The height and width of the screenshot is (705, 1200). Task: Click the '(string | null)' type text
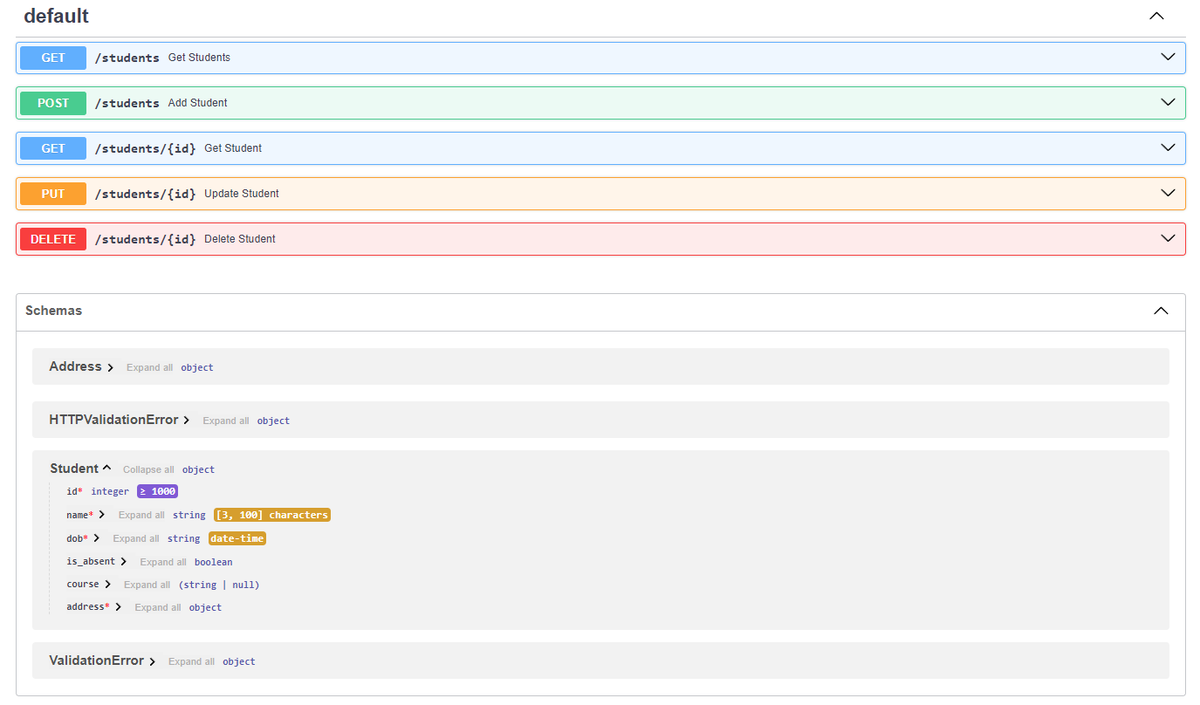click(x=219, y=585)
